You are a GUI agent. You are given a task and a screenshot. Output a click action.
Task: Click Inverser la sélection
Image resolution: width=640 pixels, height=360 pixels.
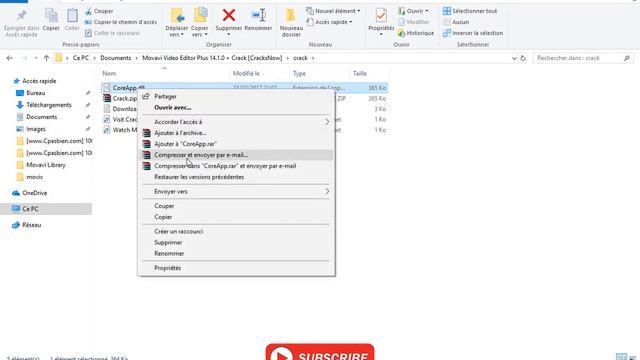[473, 33]
